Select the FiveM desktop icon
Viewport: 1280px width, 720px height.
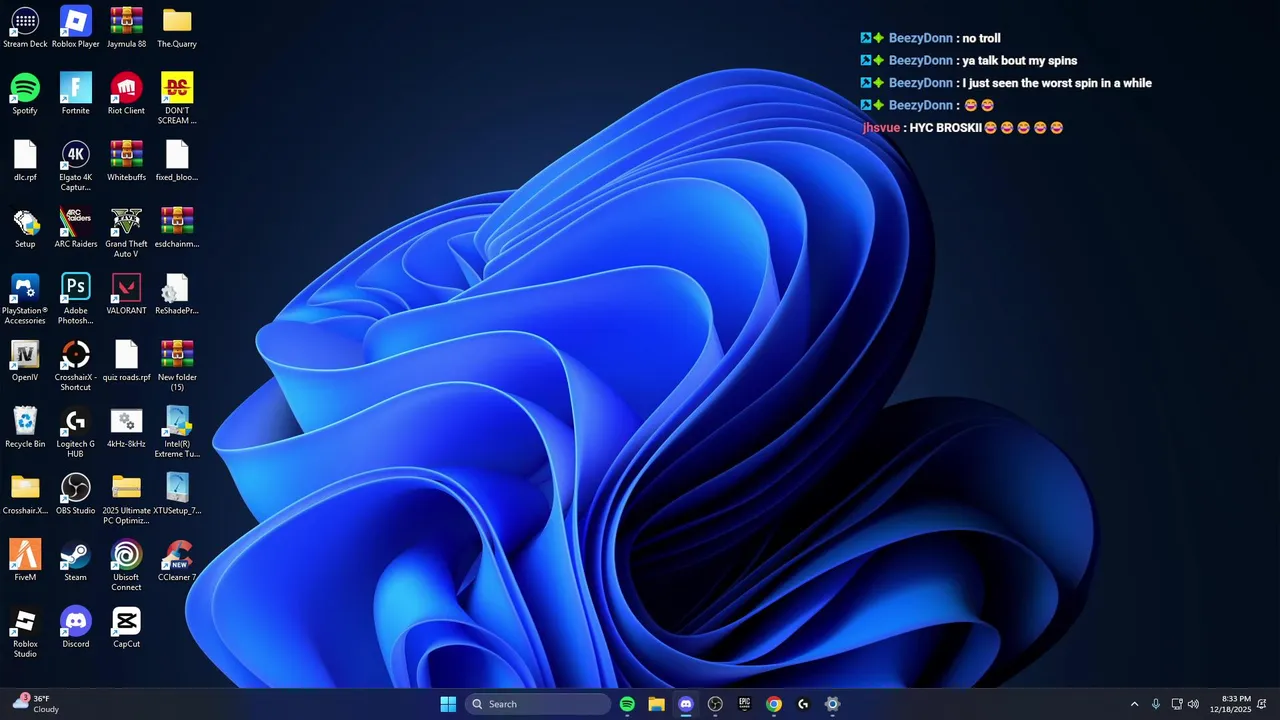click(x=25, y=561)
